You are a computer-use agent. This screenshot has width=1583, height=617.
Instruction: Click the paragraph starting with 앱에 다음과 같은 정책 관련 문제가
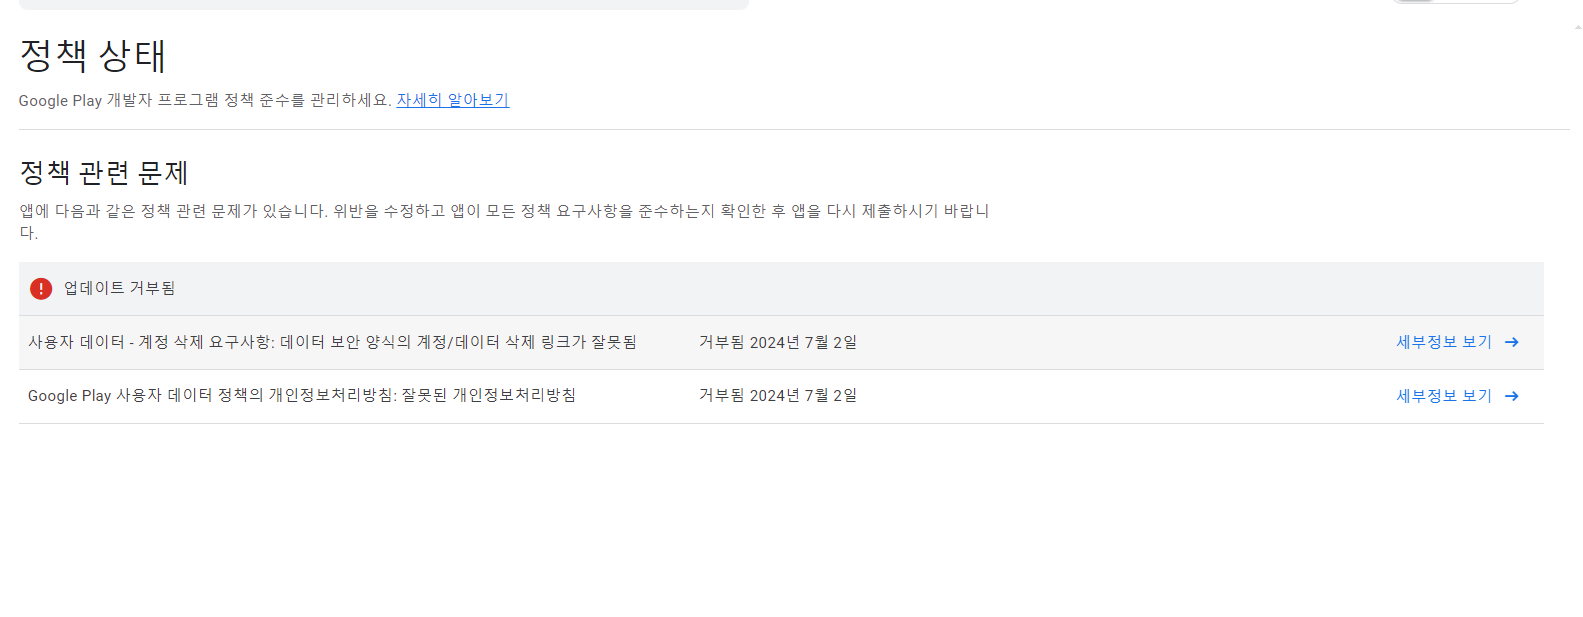tap(504, 221)
